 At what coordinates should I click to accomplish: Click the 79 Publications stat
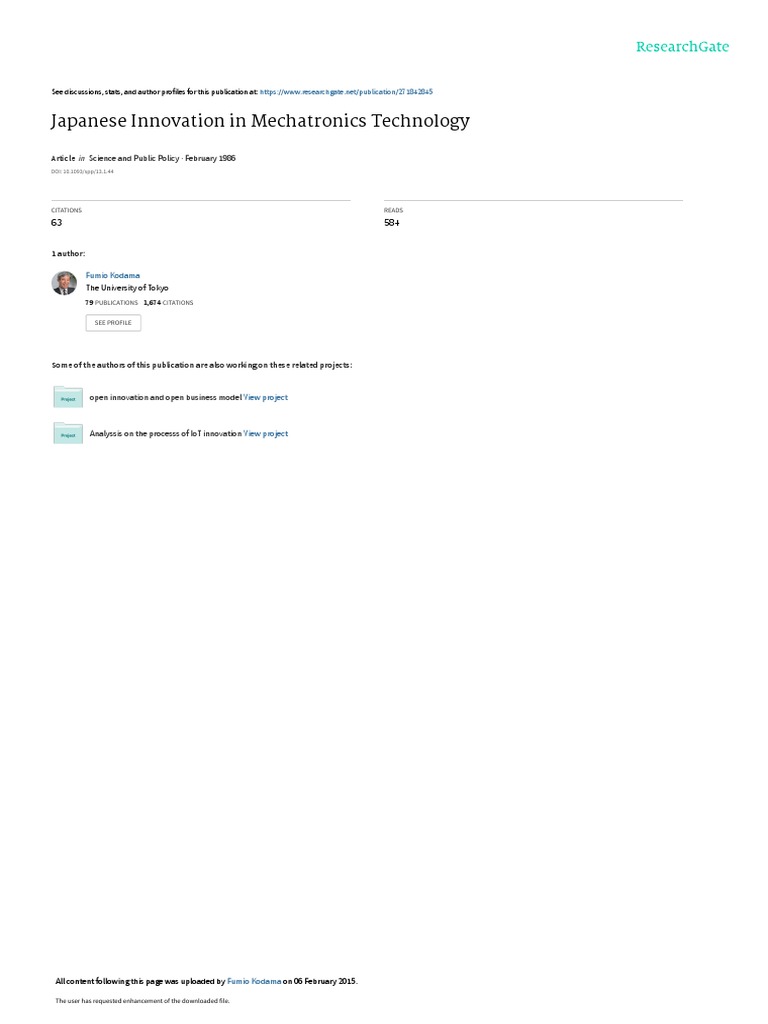click(x=112, y=303)
